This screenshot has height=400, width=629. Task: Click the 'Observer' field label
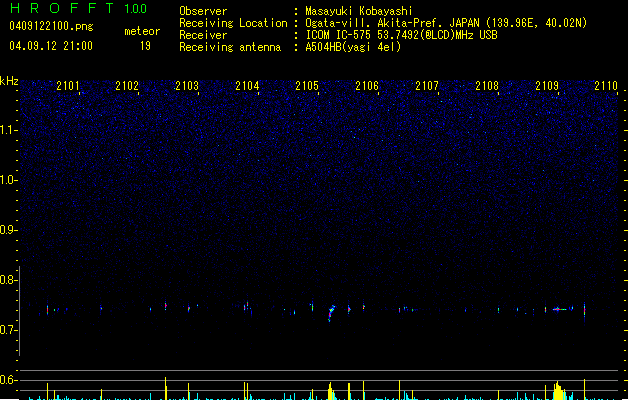203,11
